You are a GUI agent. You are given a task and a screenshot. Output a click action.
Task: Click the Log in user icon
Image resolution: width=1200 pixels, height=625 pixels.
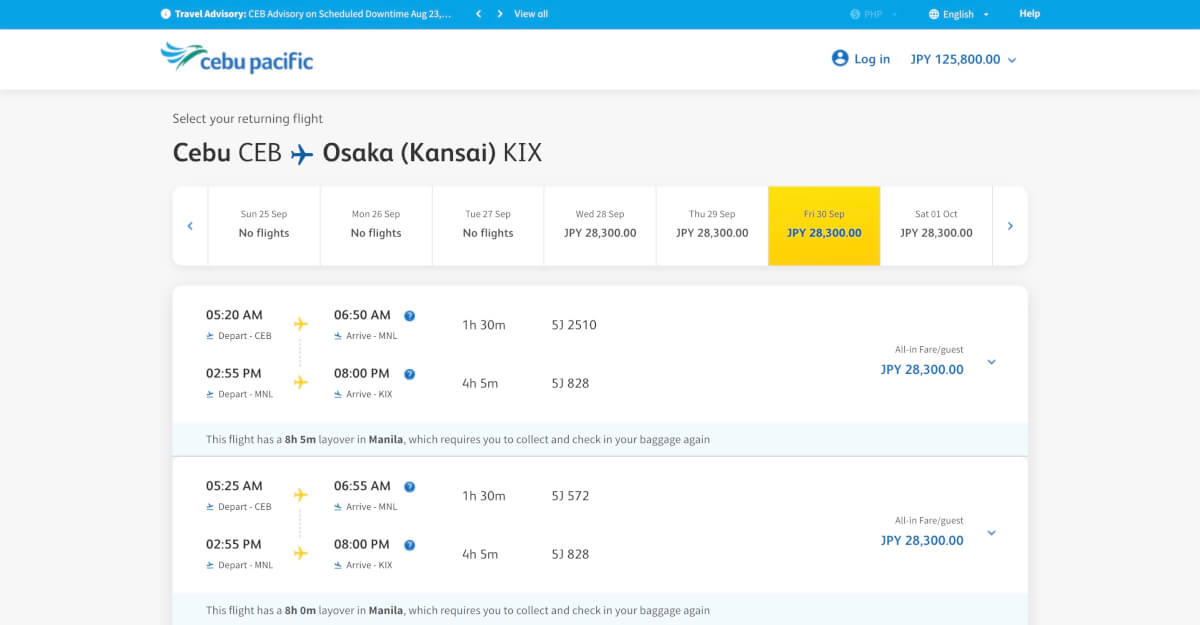tap(840, 59)
